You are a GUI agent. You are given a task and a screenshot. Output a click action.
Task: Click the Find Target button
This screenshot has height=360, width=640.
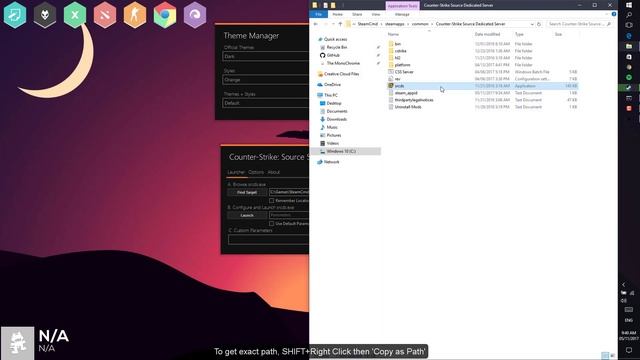click(x=247, y=192)
